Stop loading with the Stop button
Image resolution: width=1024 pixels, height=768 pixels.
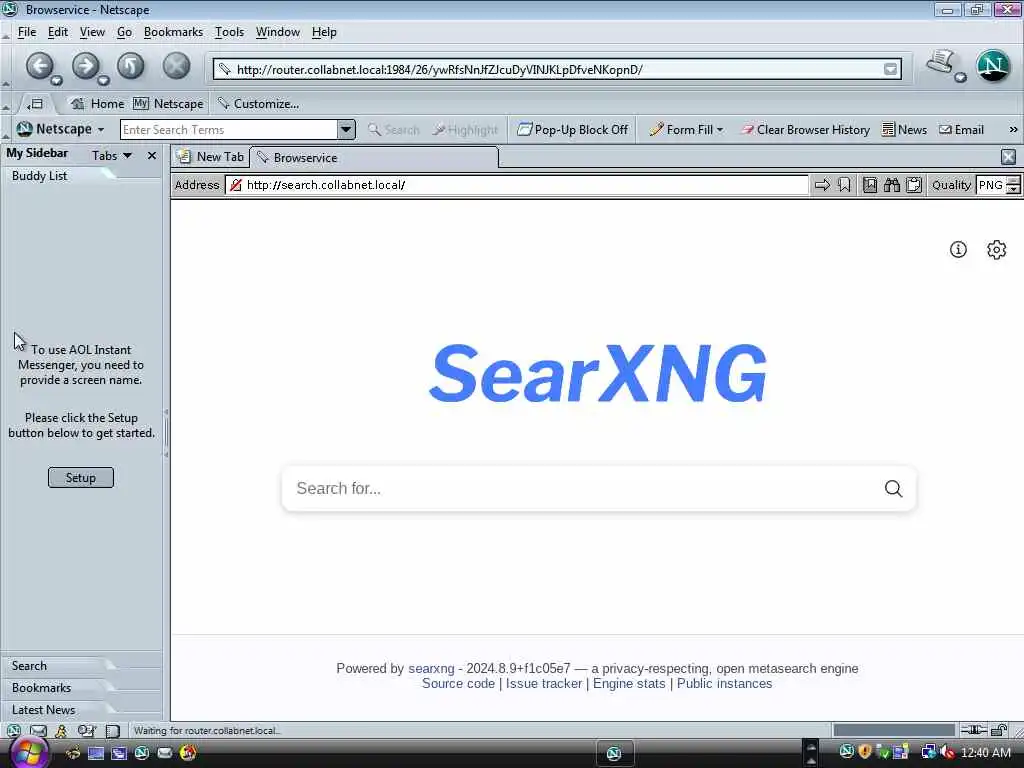pos(176,65)
